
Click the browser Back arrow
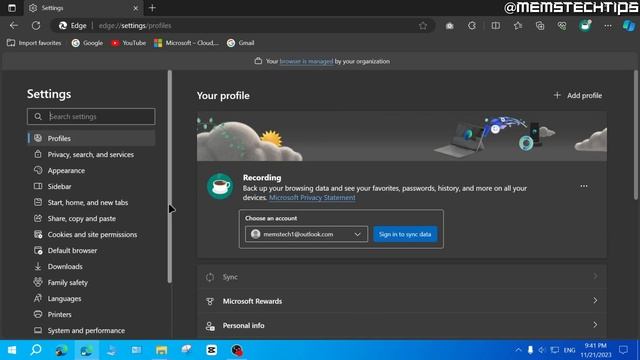(14, 25)
